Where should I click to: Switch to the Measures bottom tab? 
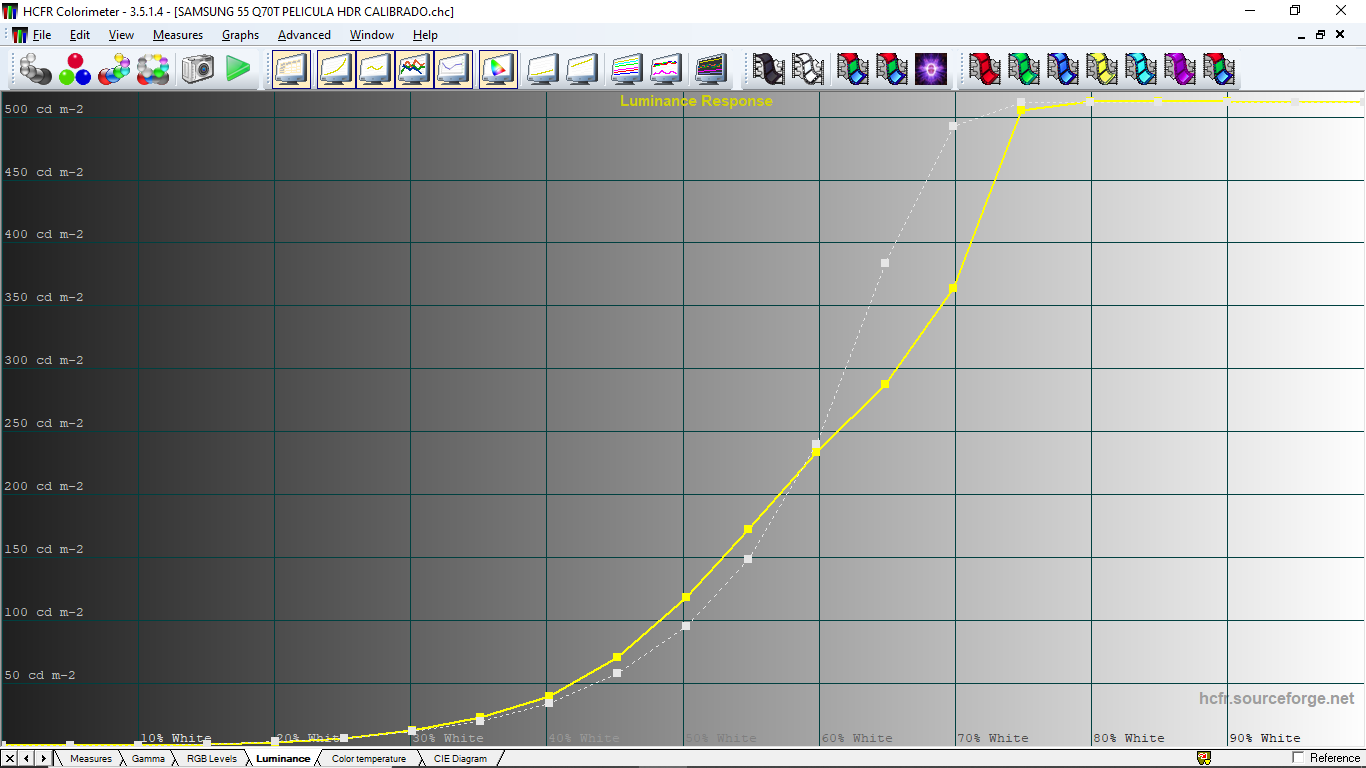coord(90,759)
